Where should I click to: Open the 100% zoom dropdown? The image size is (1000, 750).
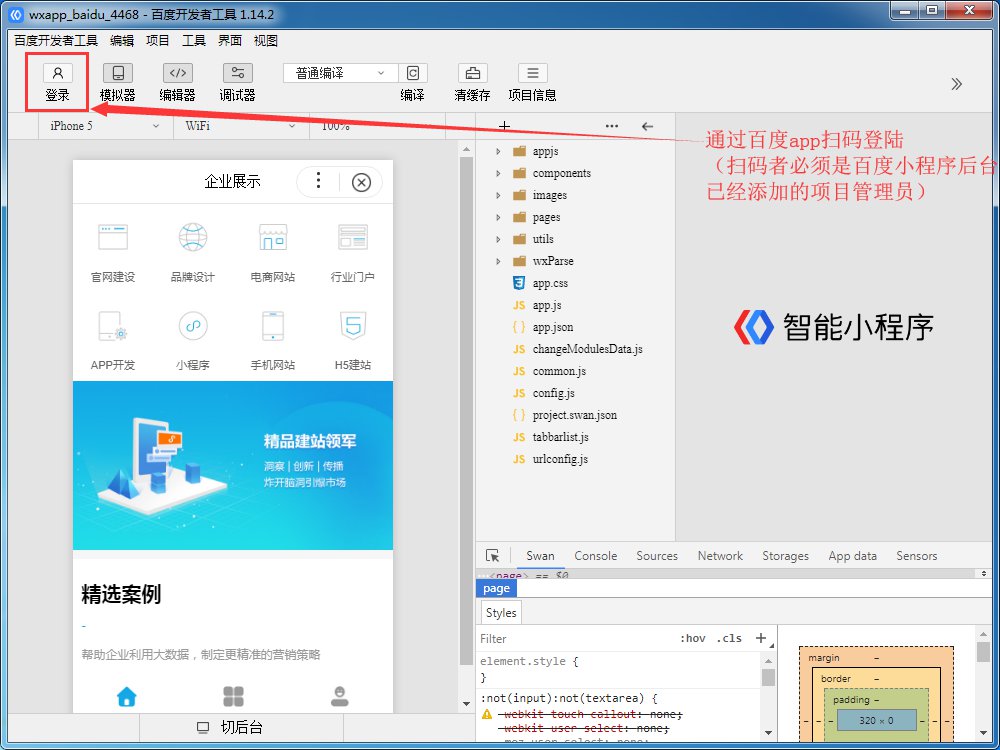(376, 126)
